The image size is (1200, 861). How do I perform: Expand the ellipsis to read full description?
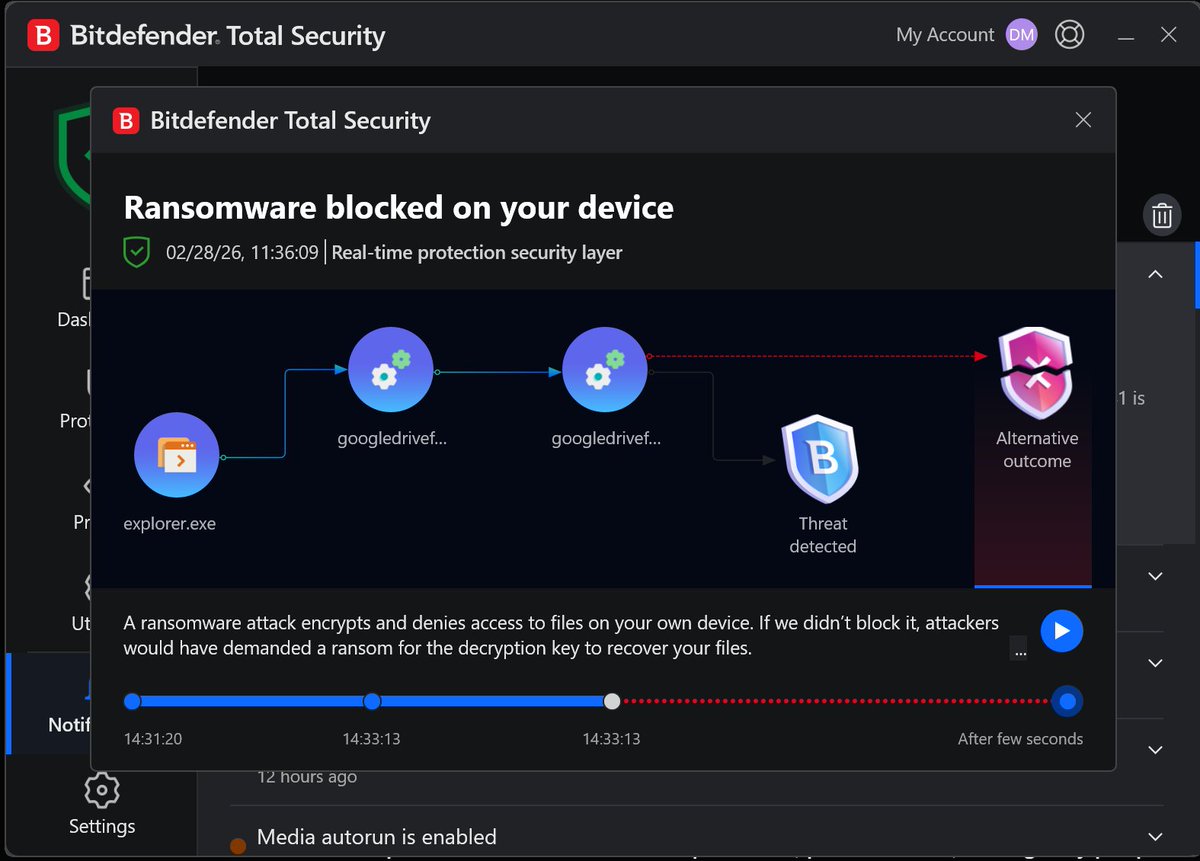(1020, 648)
